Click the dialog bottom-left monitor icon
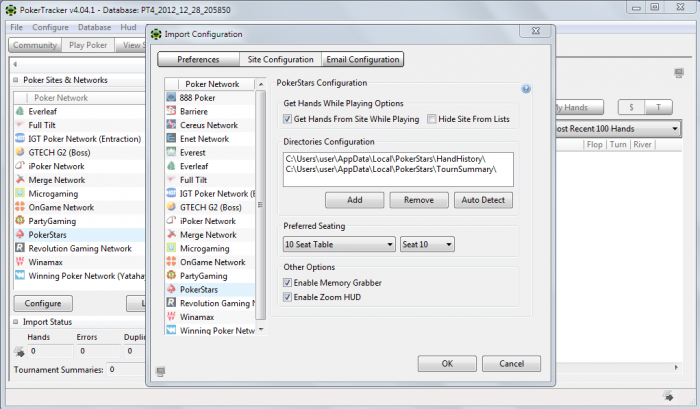 click(161, 371)
